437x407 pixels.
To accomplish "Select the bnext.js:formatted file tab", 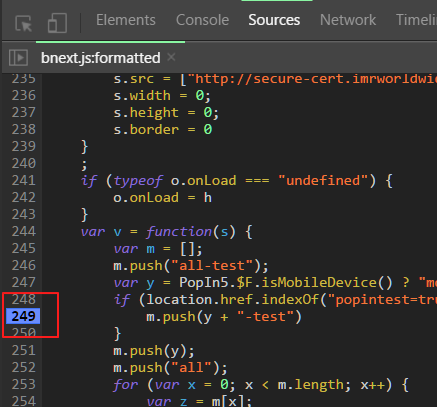I will coord(100,58).
